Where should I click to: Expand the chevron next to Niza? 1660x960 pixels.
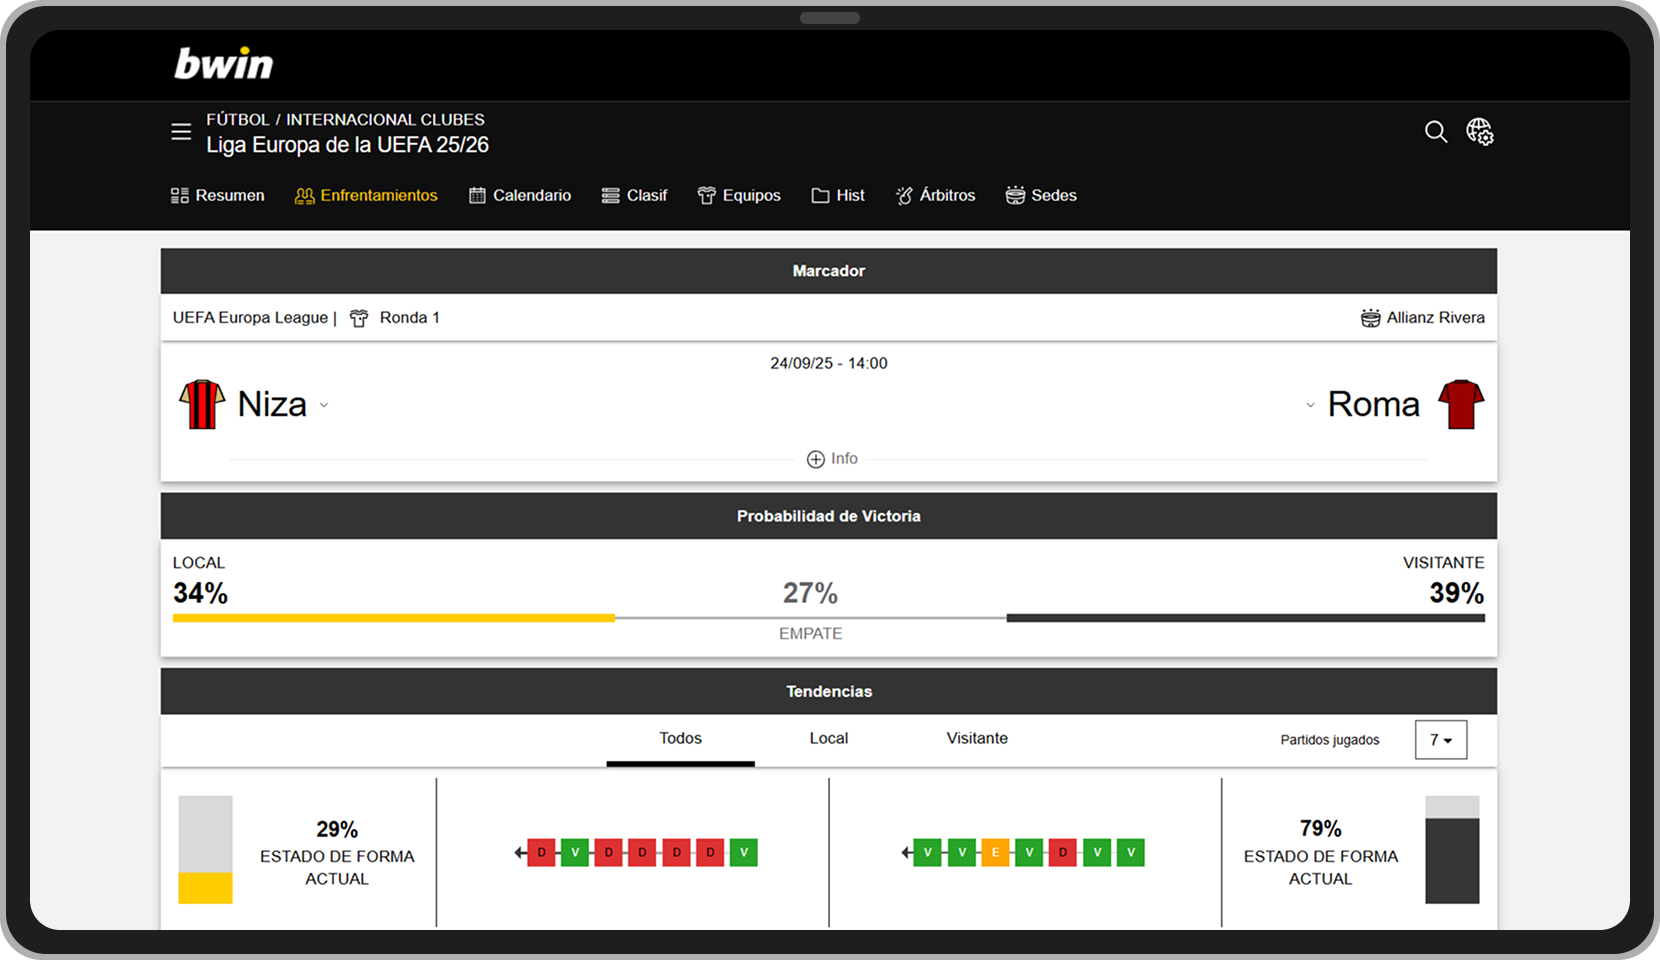(324, 406)
